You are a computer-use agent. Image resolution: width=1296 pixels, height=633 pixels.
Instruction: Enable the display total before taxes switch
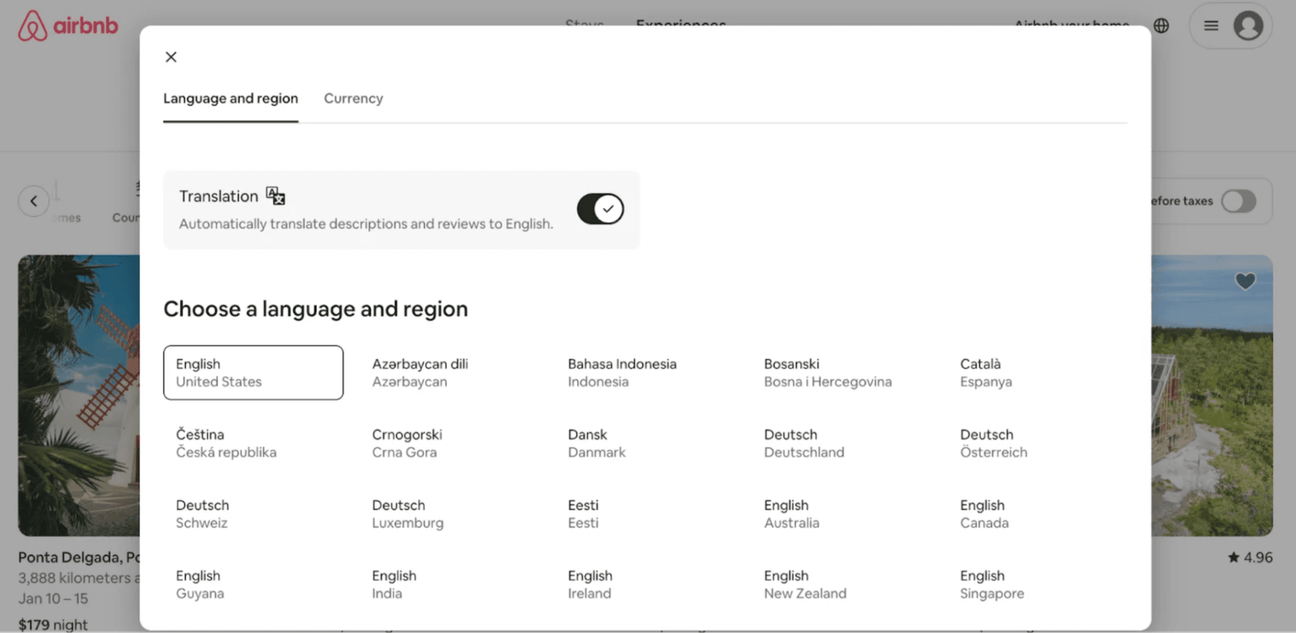point(1238,200)
